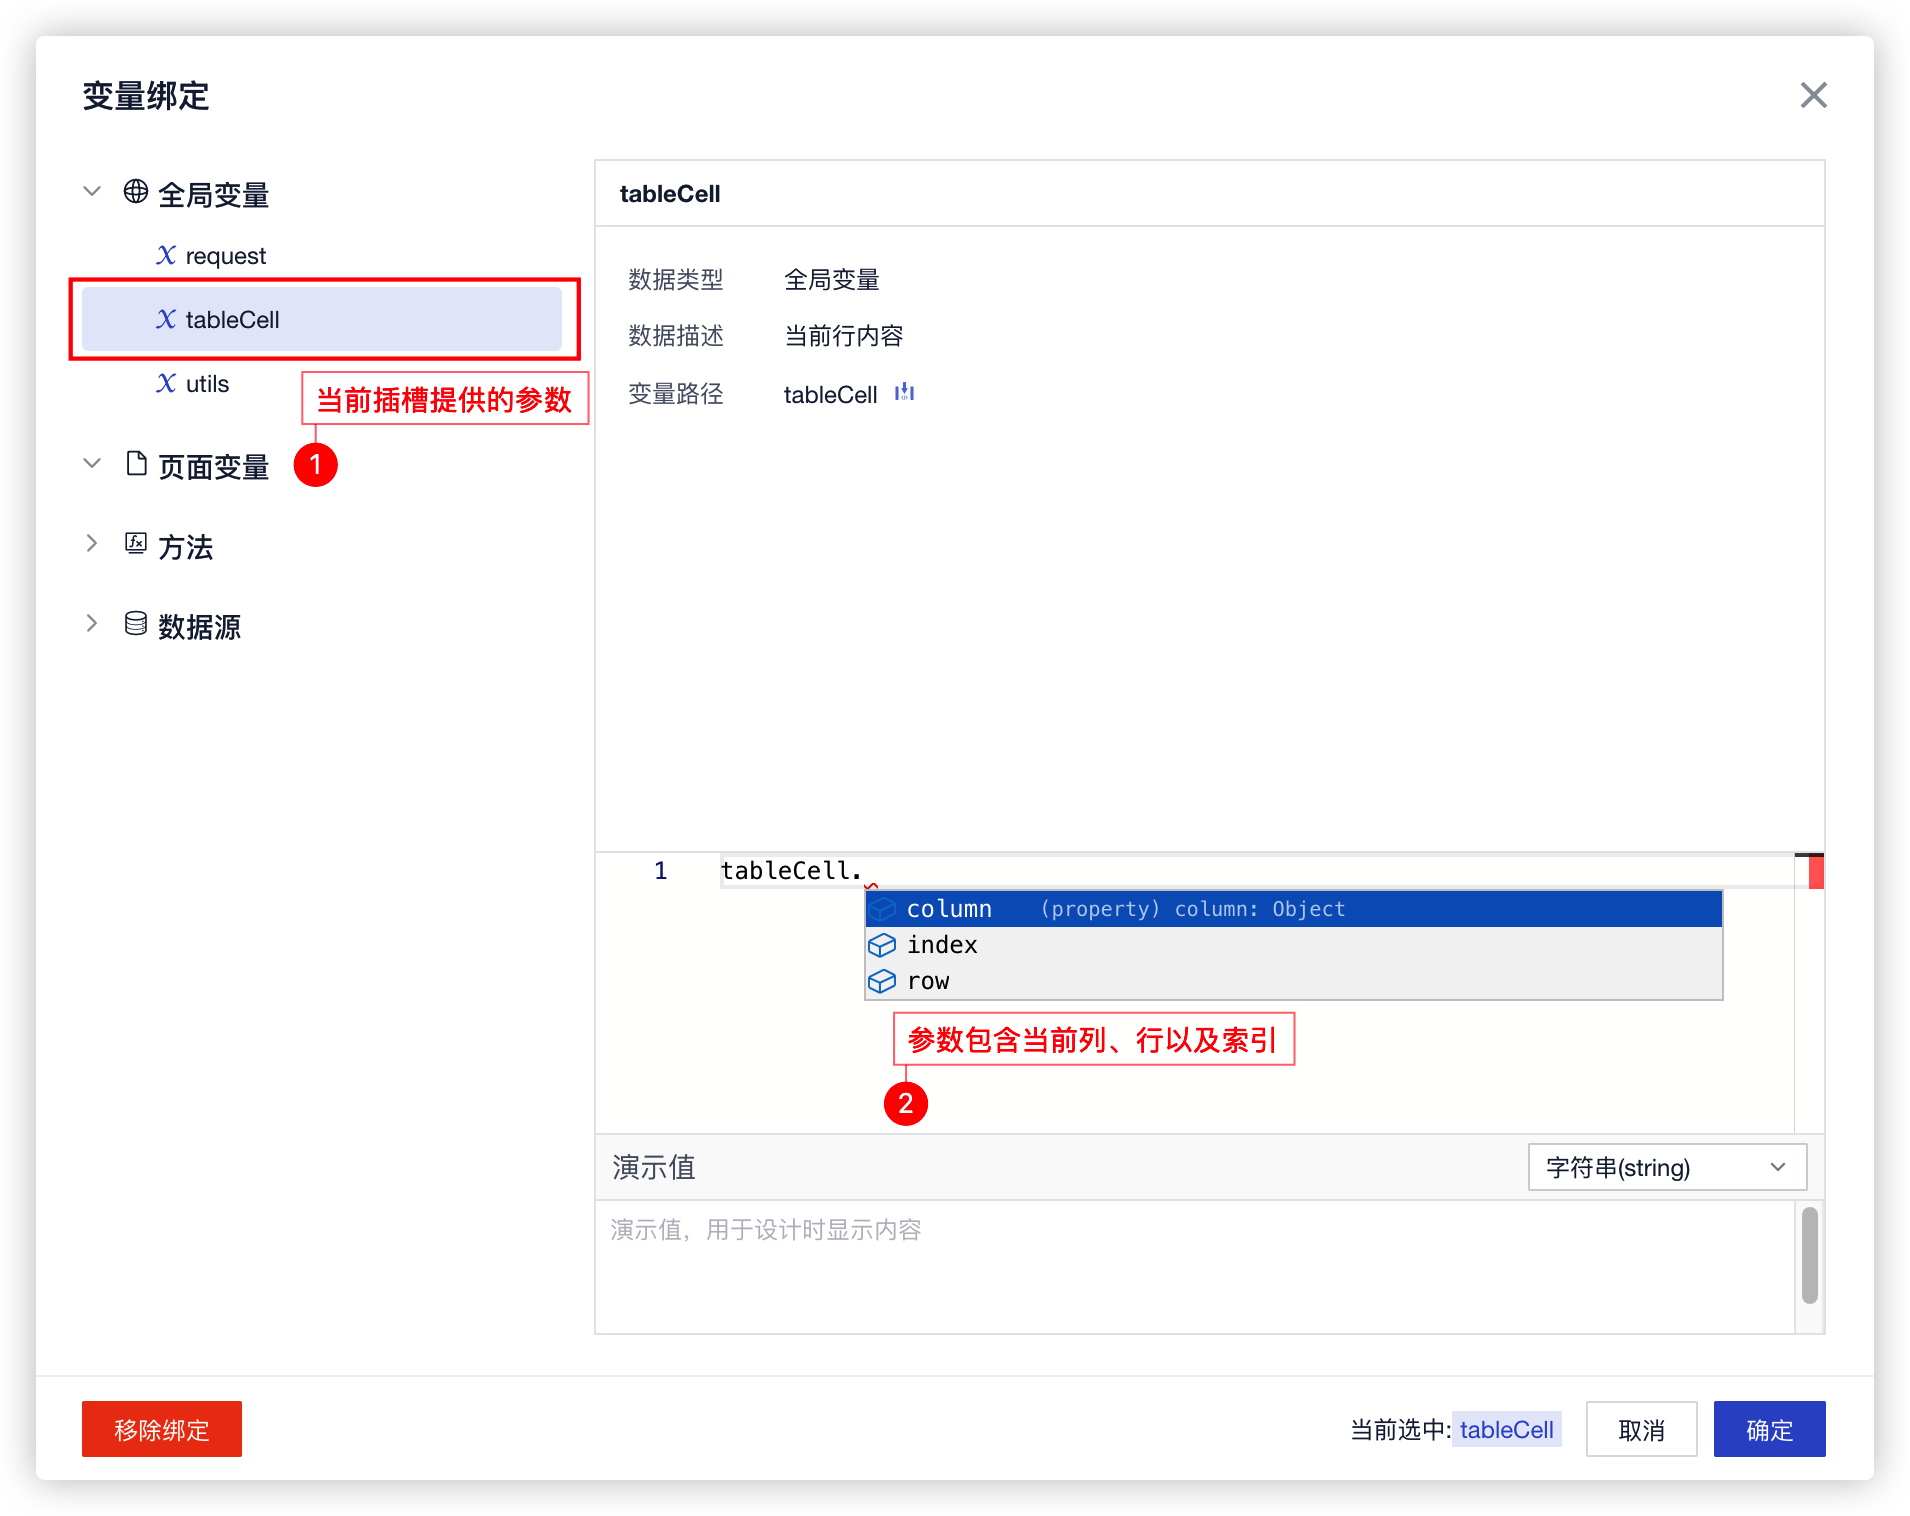Viewport: 1910px width, 1516px height.
Task: Click the variable icon beside request
Action: coord(166,256)
